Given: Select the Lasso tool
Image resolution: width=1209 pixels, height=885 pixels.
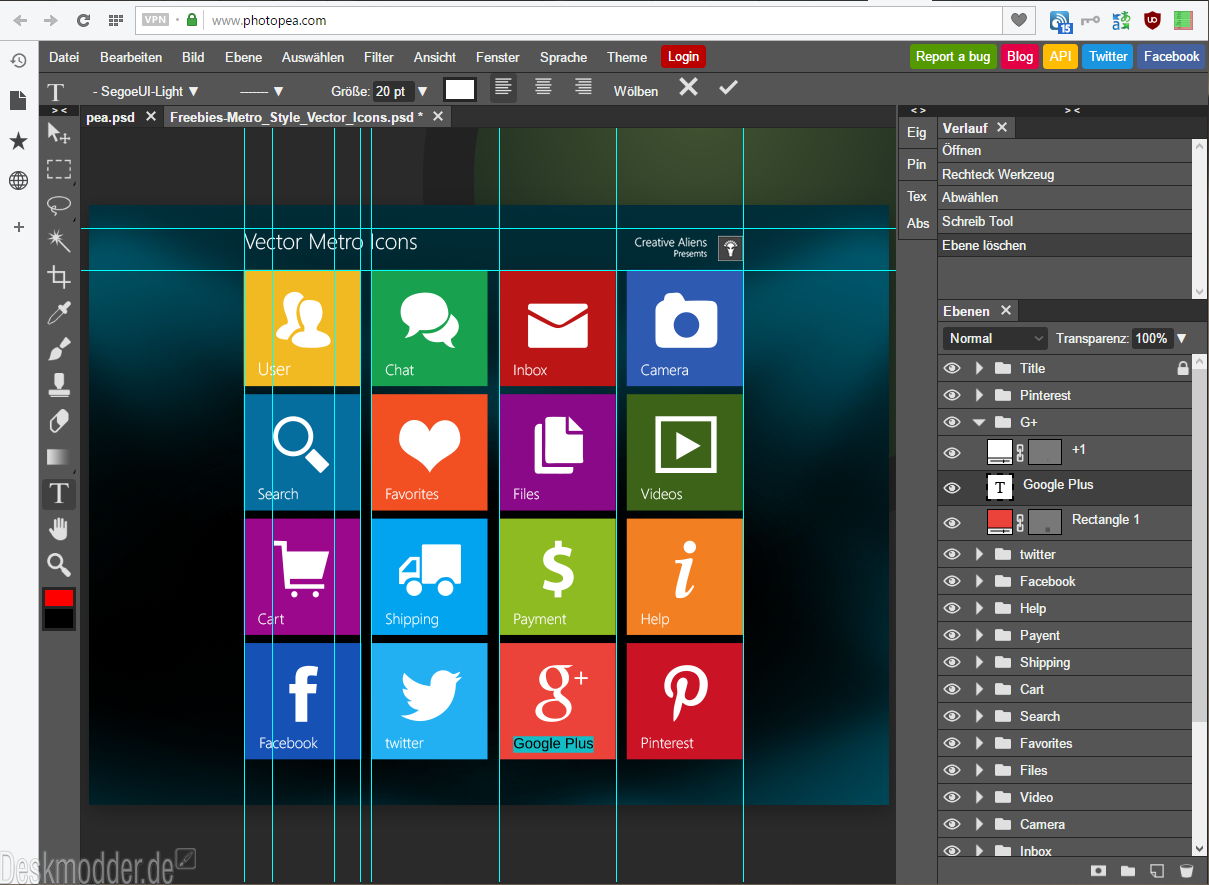Looking at the screenshot, I should 59,205.
